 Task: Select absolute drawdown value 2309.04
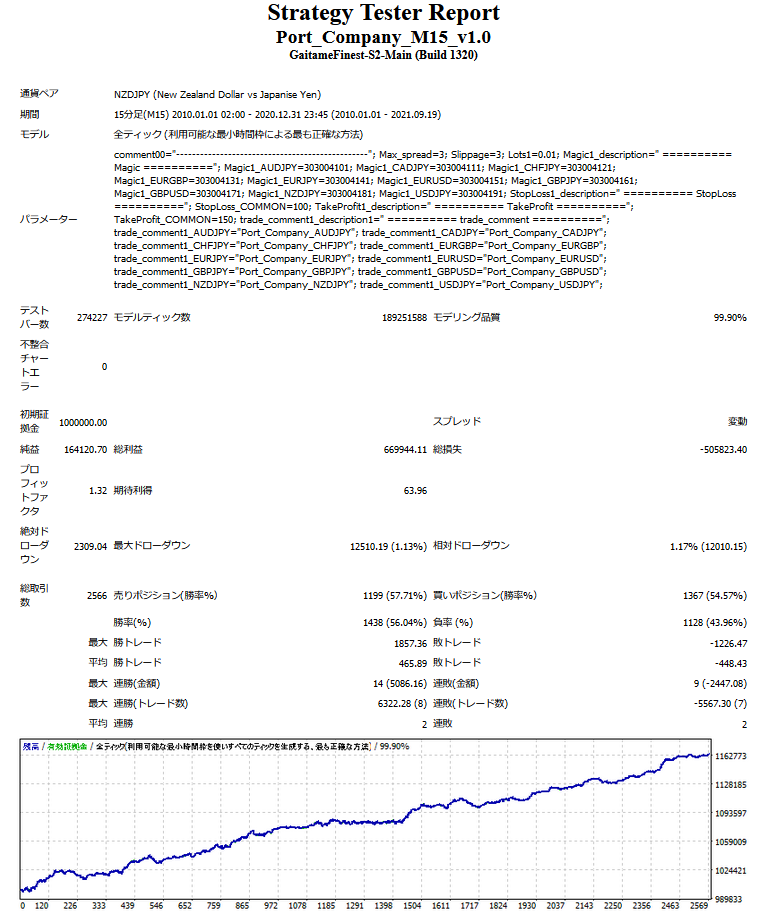click(90, 547)
